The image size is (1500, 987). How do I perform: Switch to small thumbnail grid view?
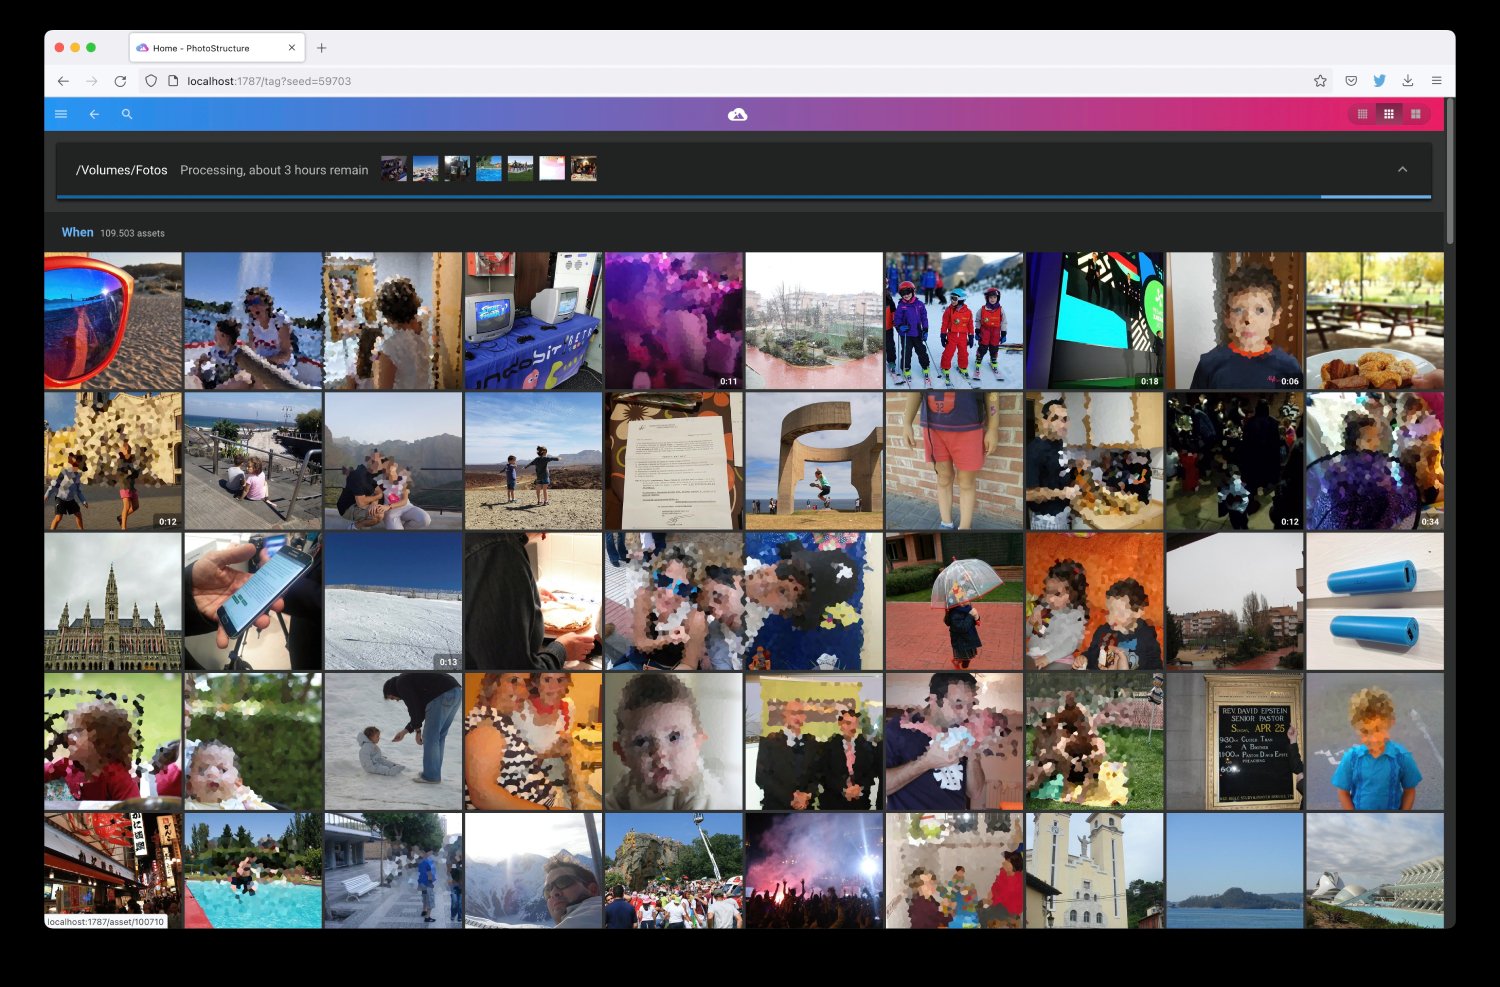[1362, 114]
